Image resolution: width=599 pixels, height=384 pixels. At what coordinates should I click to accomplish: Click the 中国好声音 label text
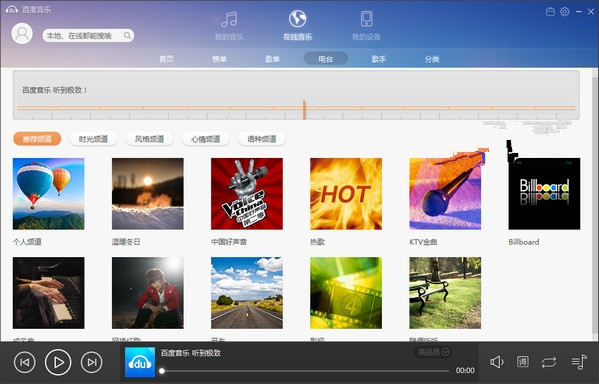coord(229,242)
